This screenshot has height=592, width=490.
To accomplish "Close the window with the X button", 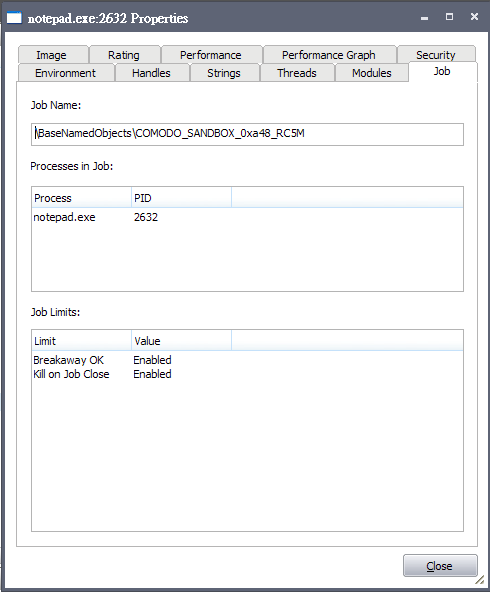I will 475,17.
